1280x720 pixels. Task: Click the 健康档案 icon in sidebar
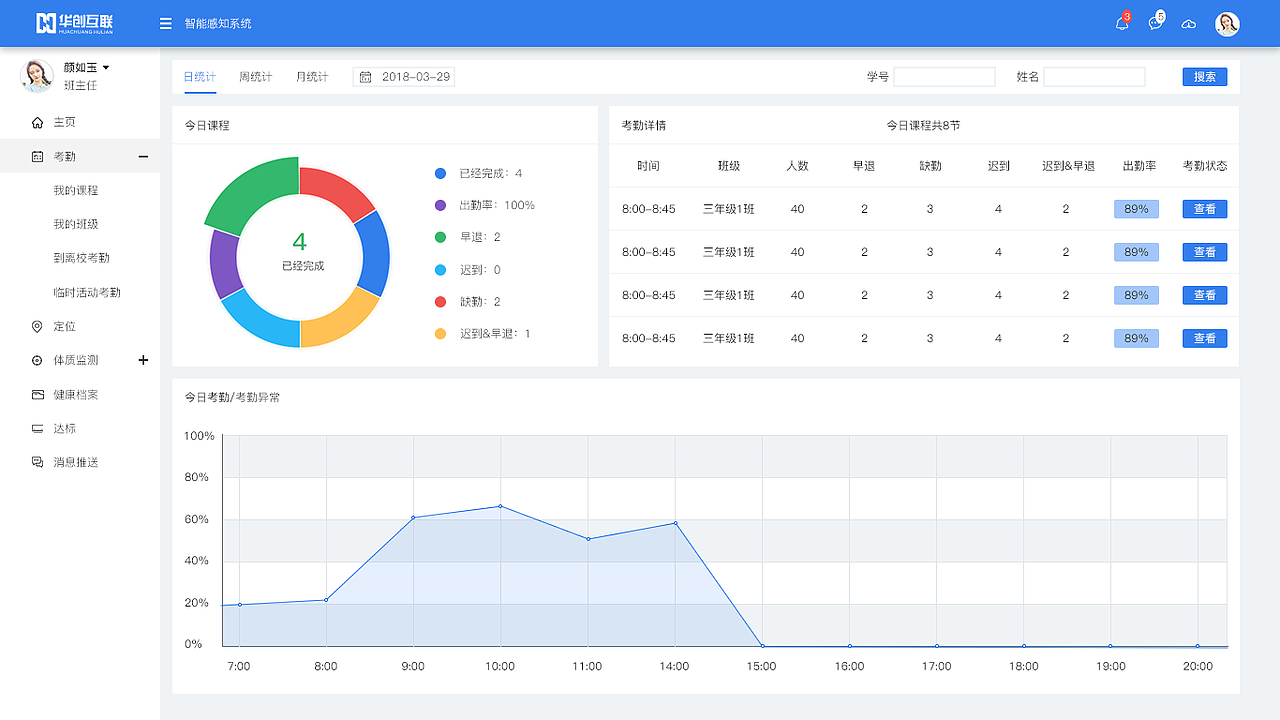pyautogui.click(x=38, y=394)
